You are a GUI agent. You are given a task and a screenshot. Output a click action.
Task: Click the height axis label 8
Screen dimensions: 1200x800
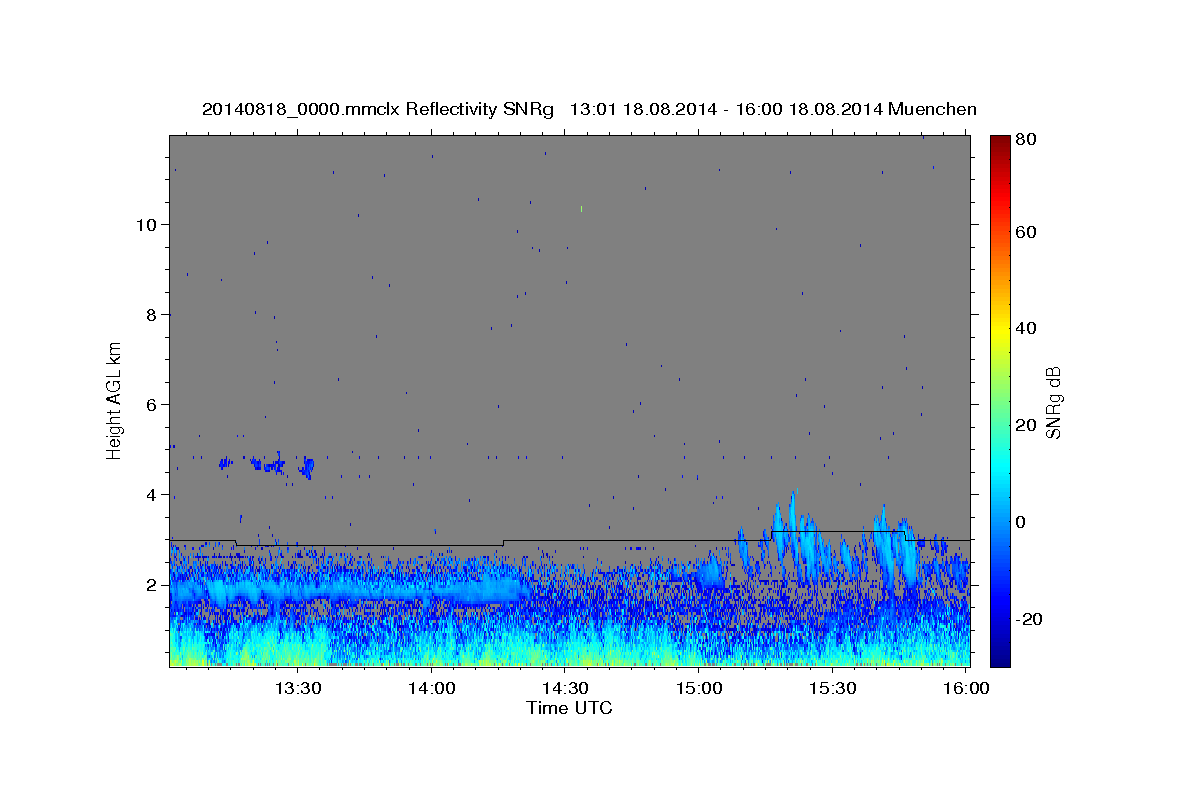[x=152, y=314]
